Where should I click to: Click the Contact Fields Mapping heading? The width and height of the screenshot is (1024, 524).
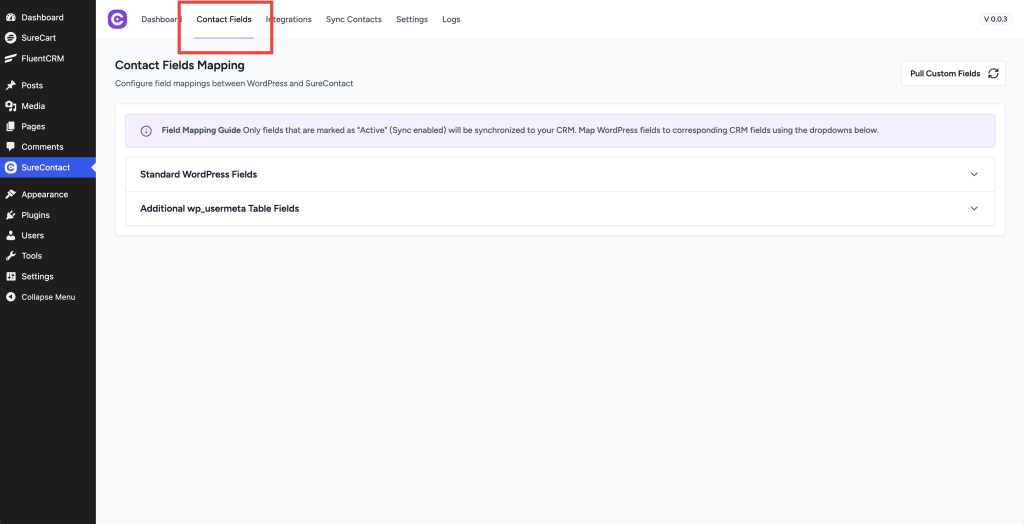click(180, 65)
